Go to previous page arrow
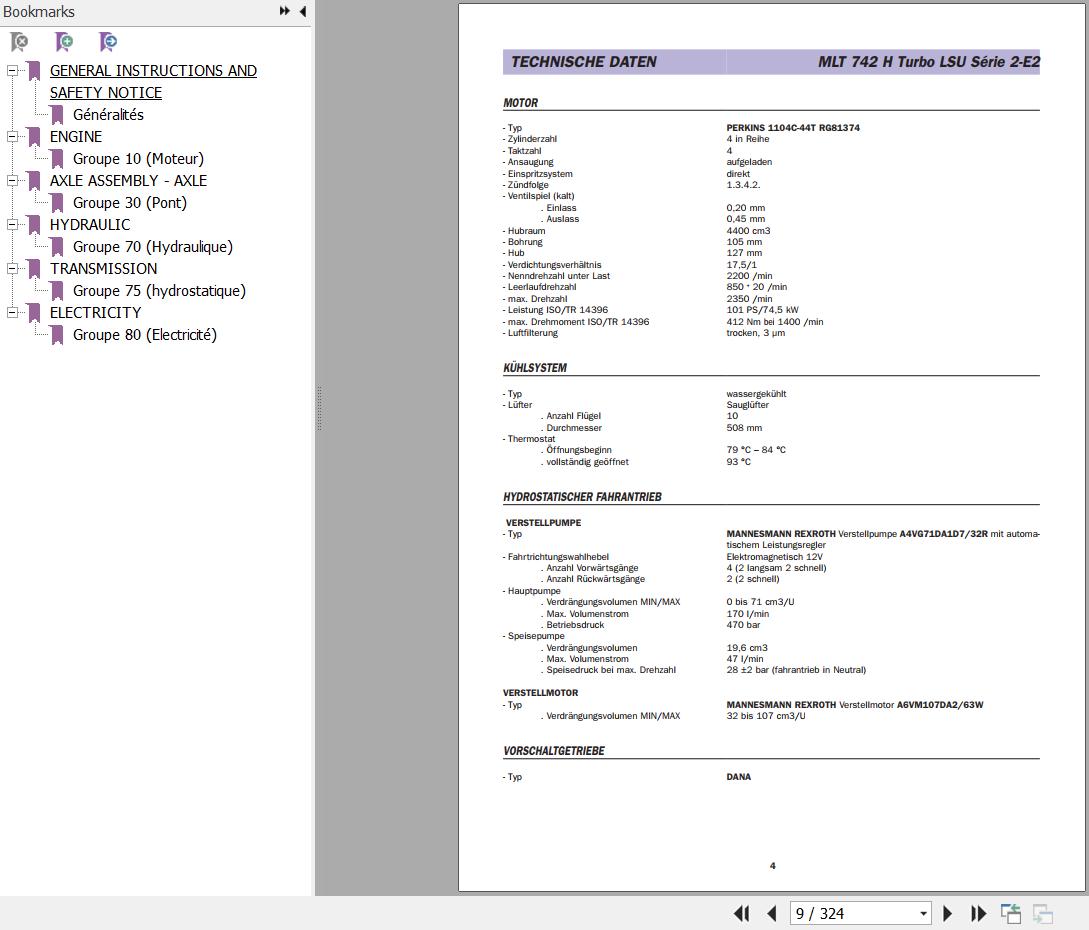1089x930 pixels. coord(772,913)
